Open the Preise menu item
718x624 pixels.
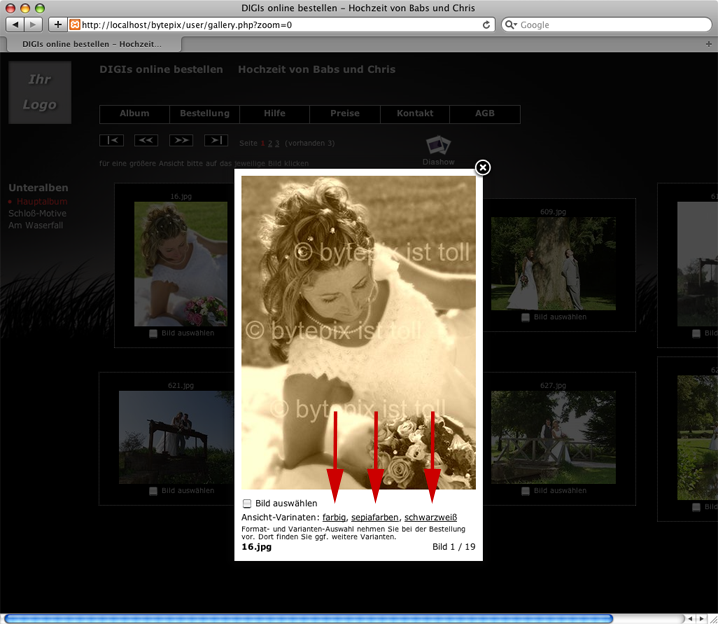345,114
